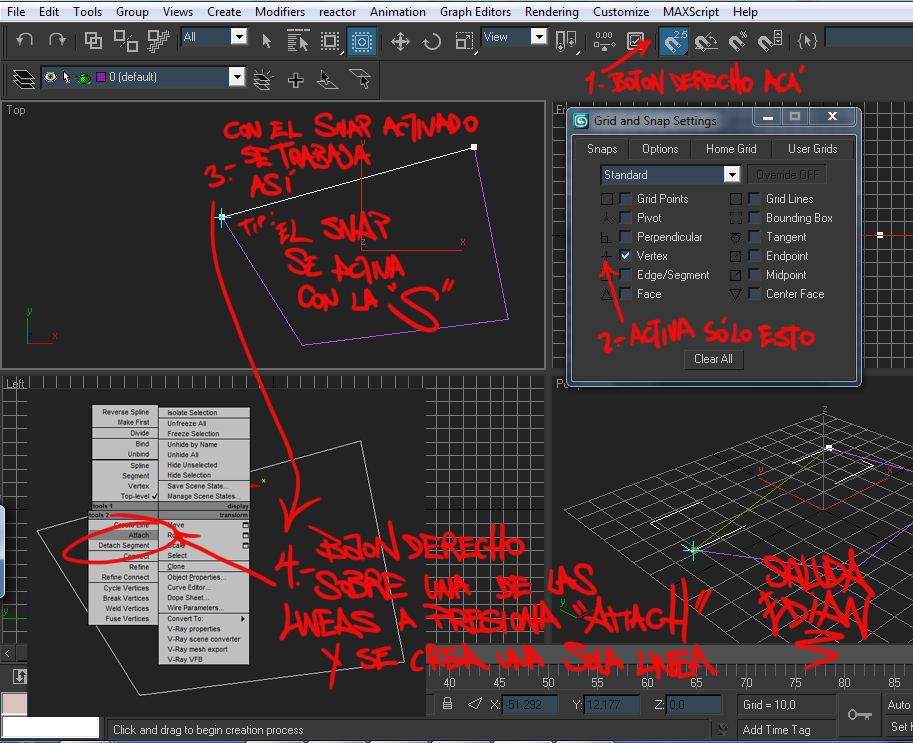Toggle the selection lock padlock icon
913x743 pixels.
(x=447, y=704)
